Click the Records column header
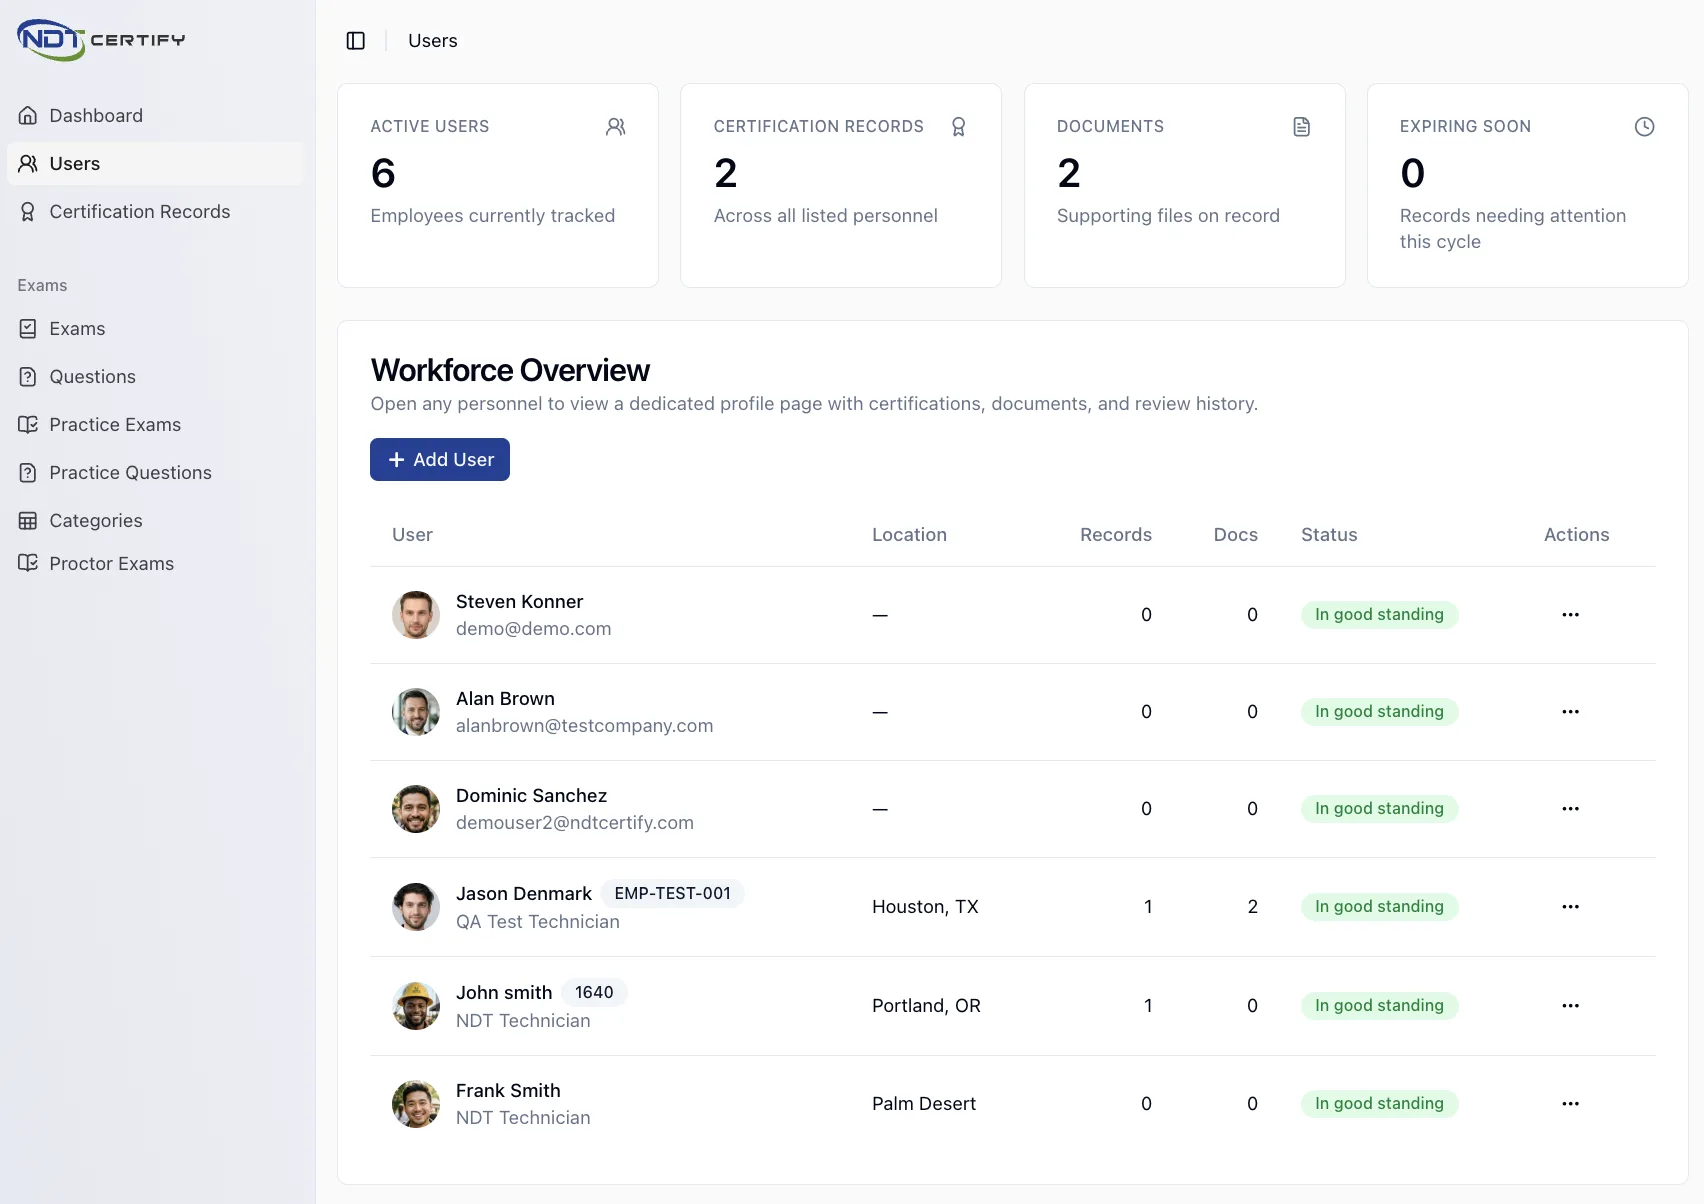This screenshot has width=1704, height=1204. click(x=1116, y=535)
